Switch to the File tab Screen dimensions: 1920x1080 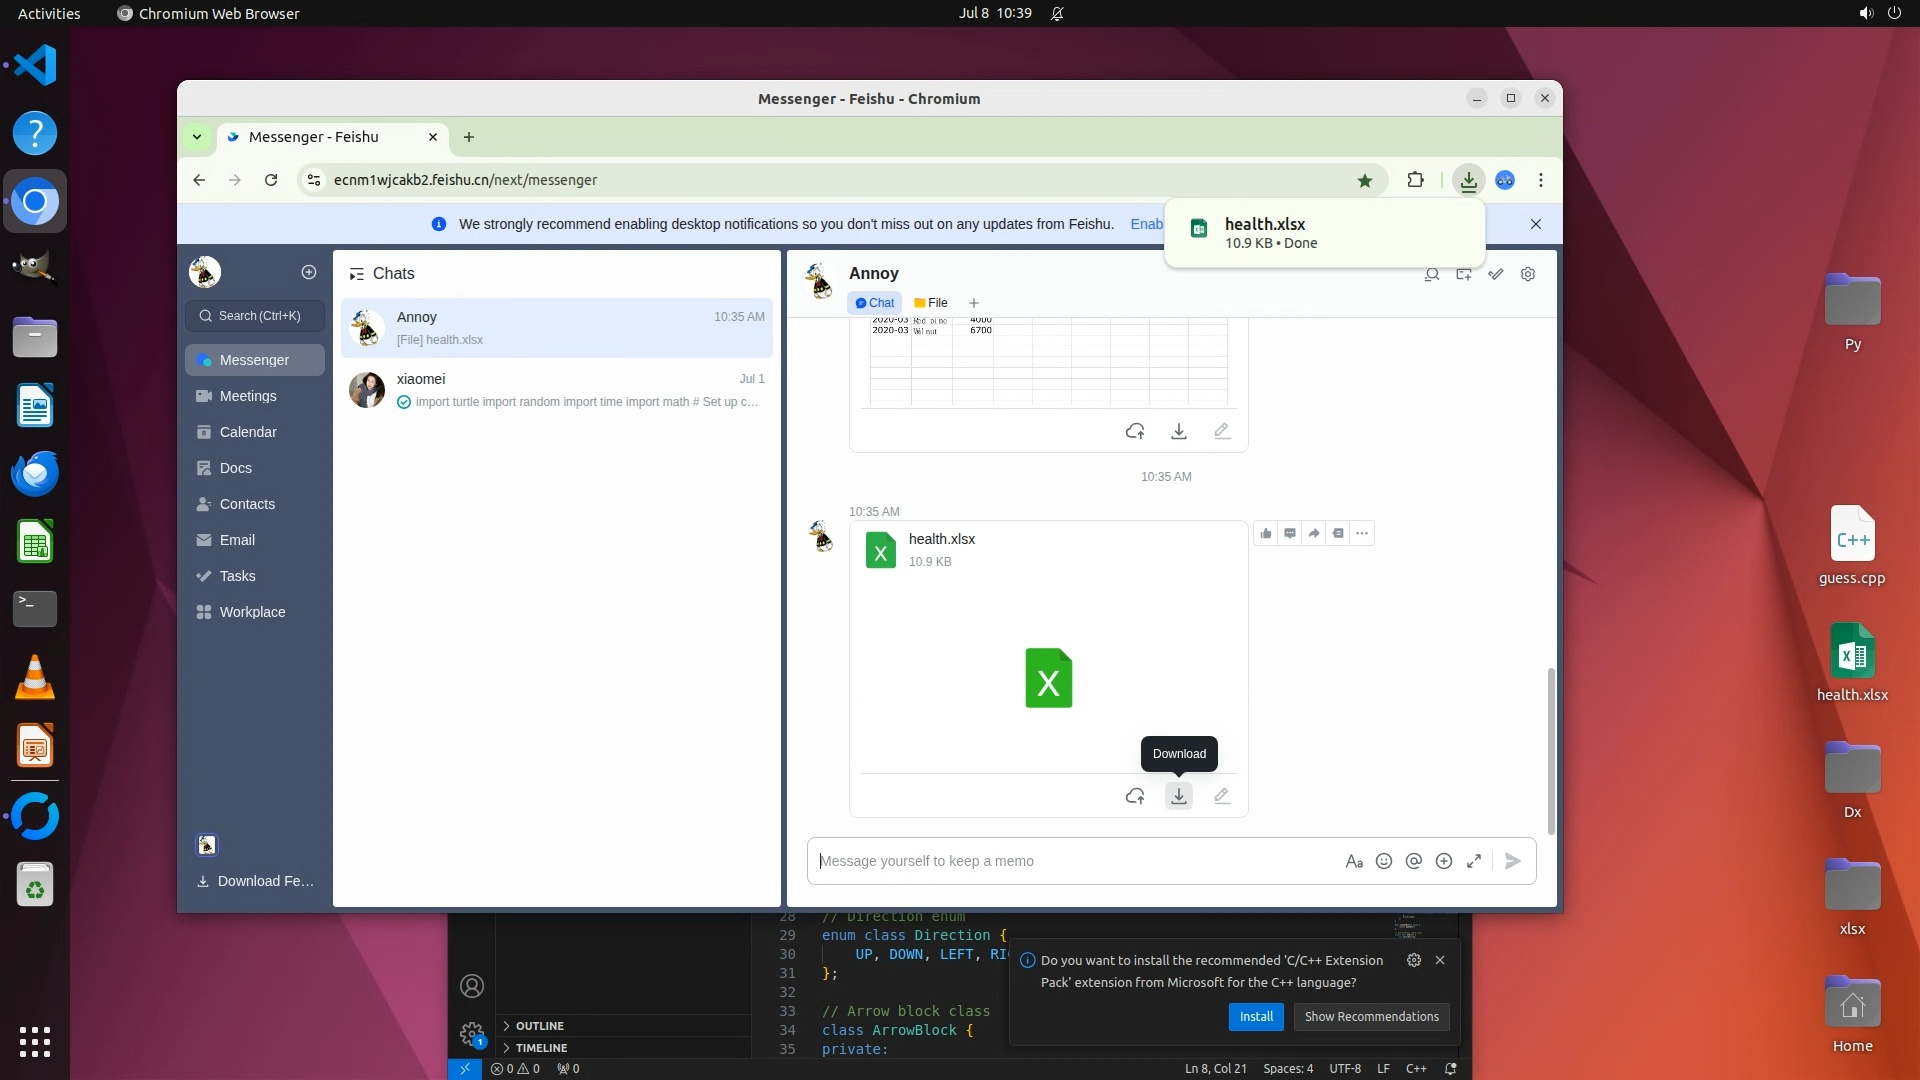coord(931,303)
